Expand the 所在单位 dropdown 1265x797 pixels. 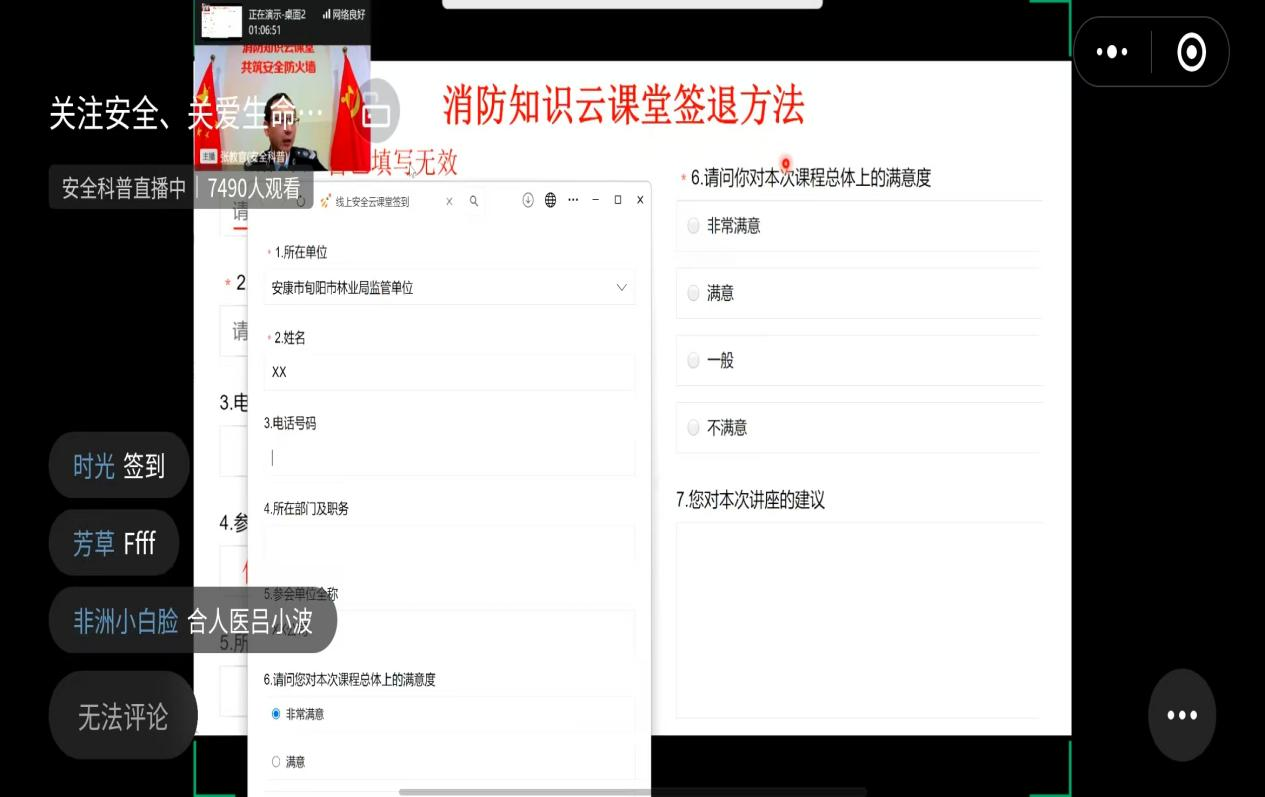click(621, 288)
